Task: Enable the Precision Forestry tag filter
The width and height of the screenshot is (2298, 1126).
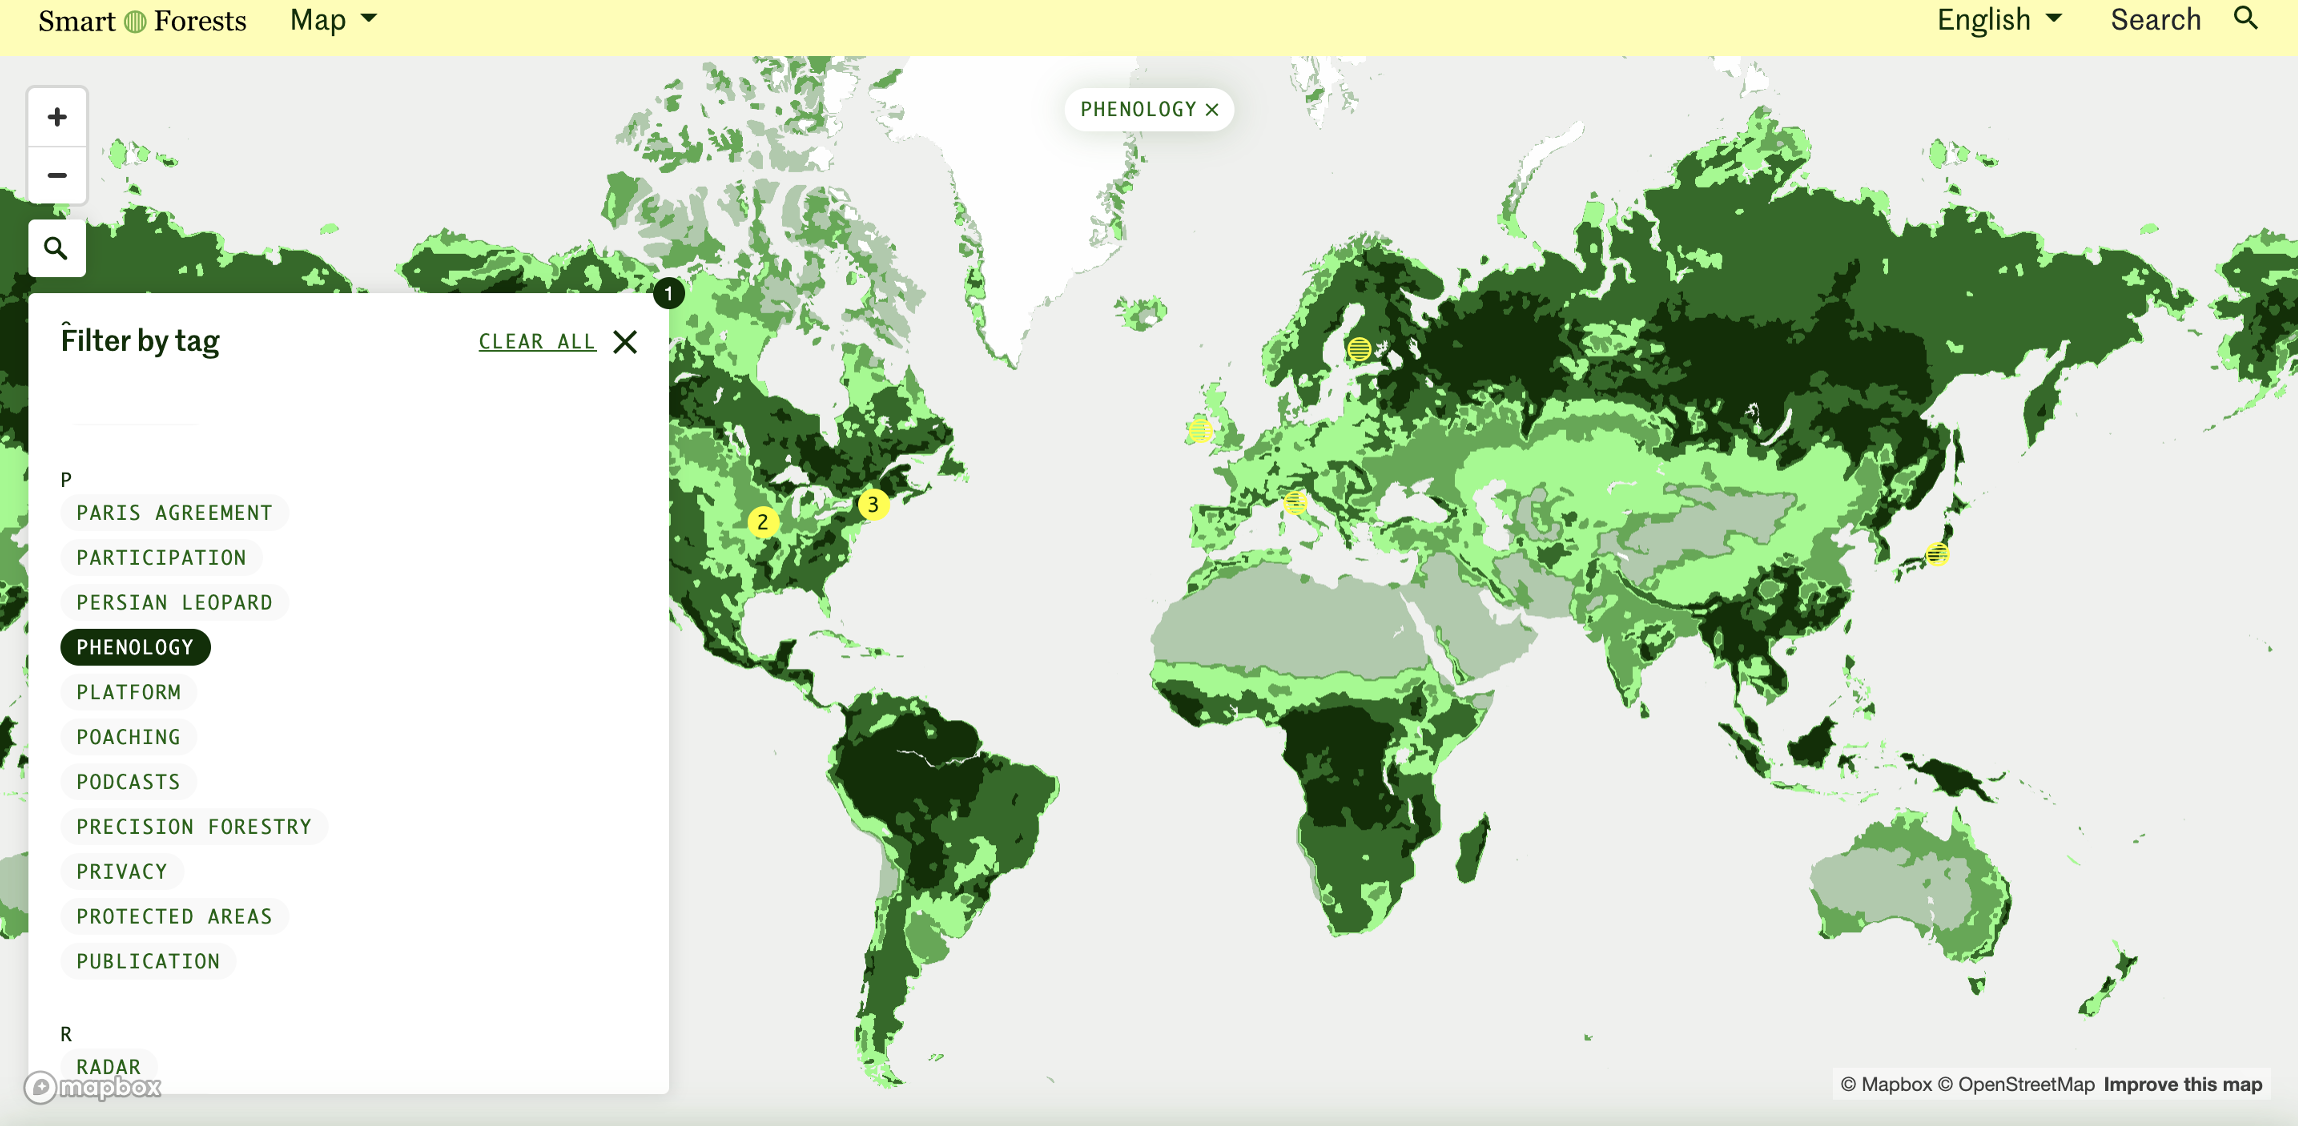Action: [194, 827]
